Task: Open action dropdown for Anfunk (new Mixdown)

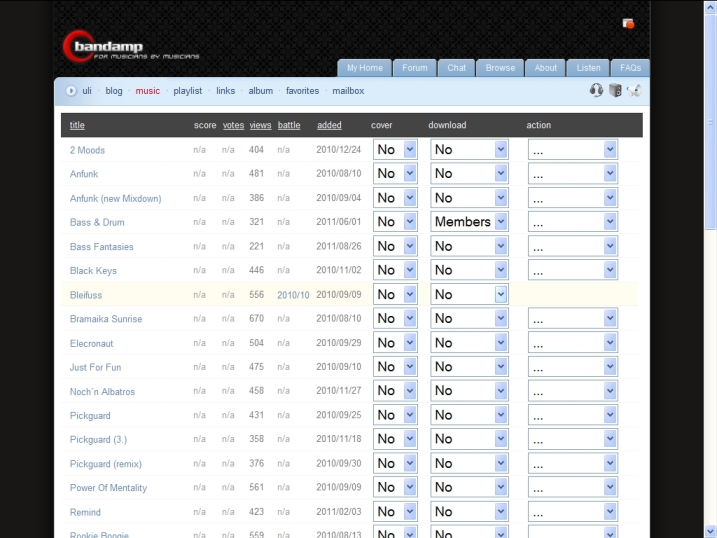Action: point(573,198)
